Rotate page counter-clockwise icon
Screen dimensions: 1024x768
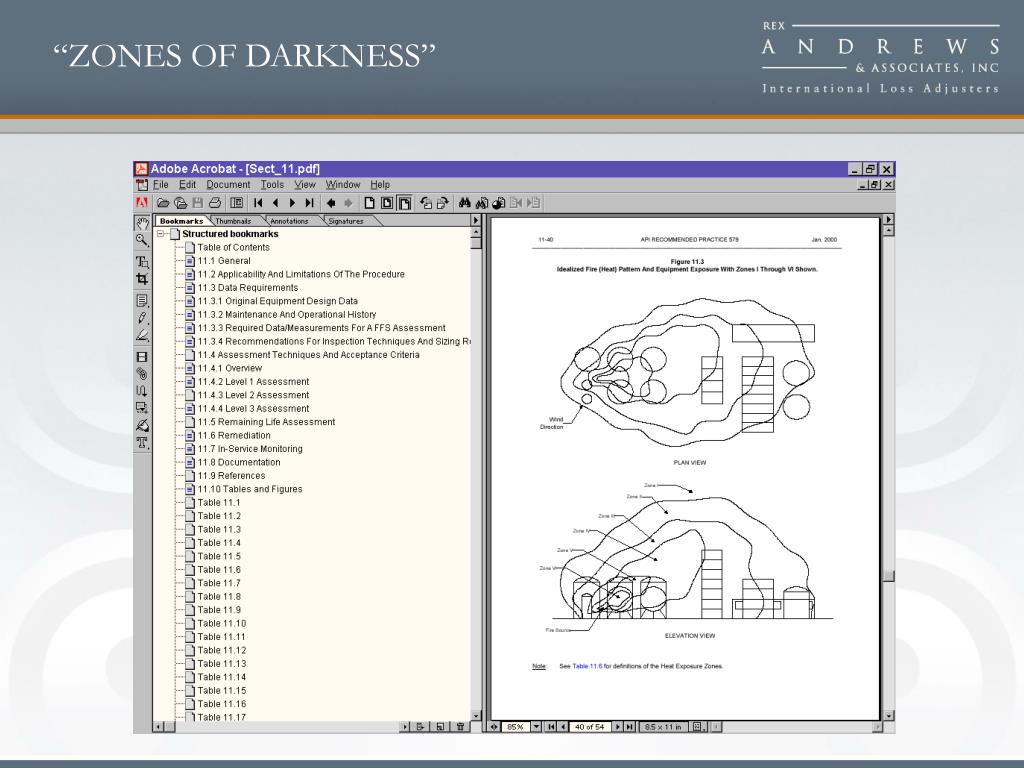tap(426, 203)
